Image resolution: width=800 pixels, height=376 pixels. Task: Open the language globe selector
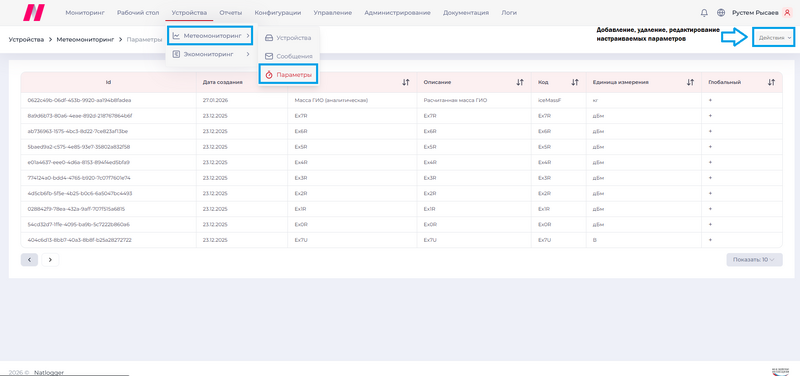click(720, 13)
